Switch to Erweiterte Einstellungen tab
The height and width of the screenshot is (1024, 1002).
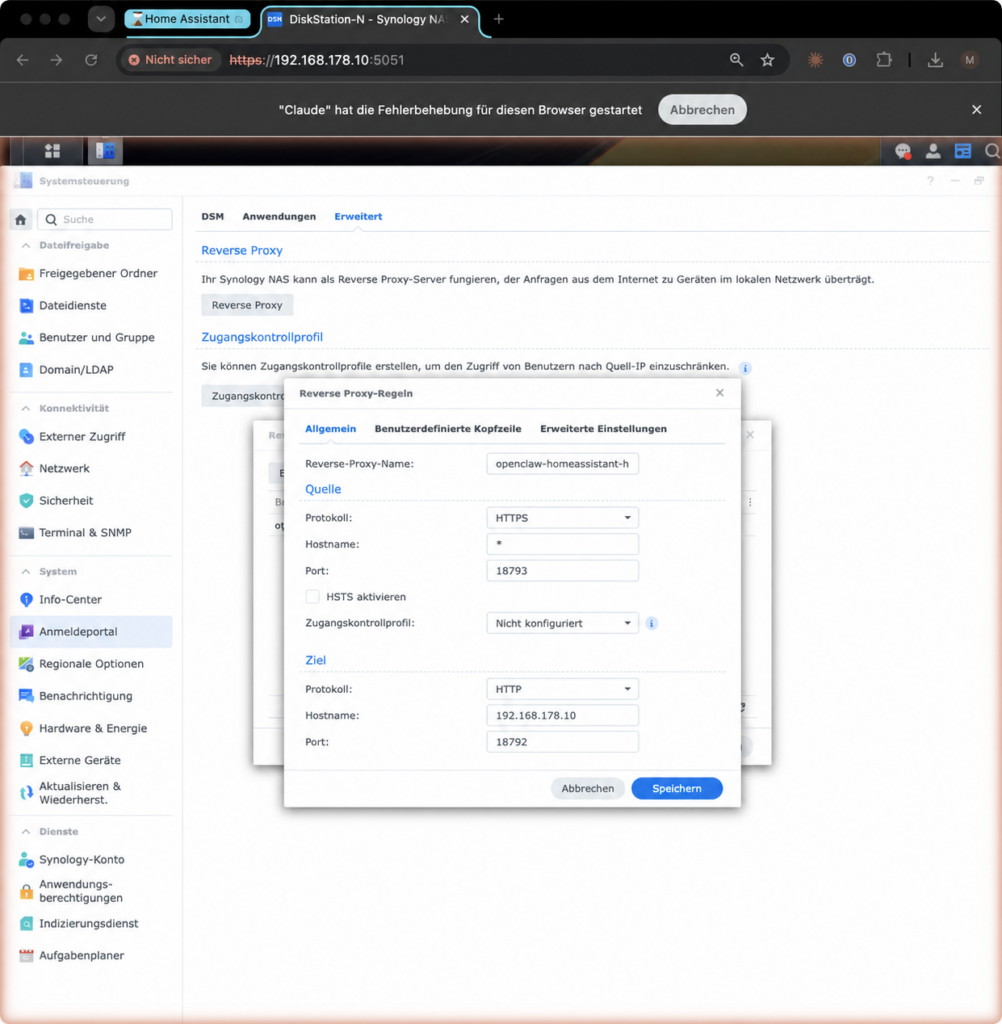(x=604, y=428)
